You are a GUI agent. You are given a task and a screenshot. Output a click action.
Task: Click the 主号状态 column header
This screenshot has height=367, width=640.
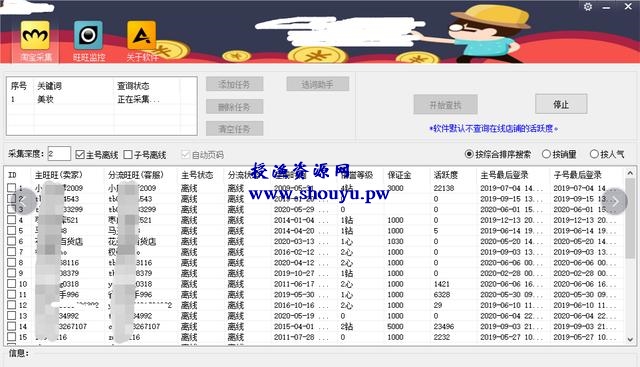coord(197,175)
